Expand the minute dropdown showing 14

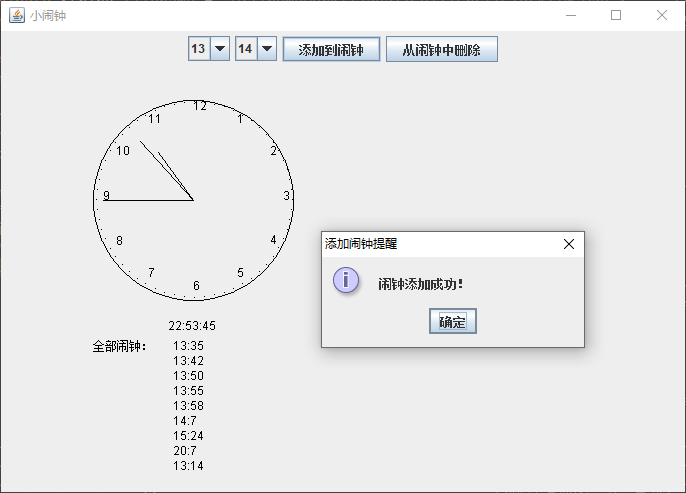tap(267, 49)
